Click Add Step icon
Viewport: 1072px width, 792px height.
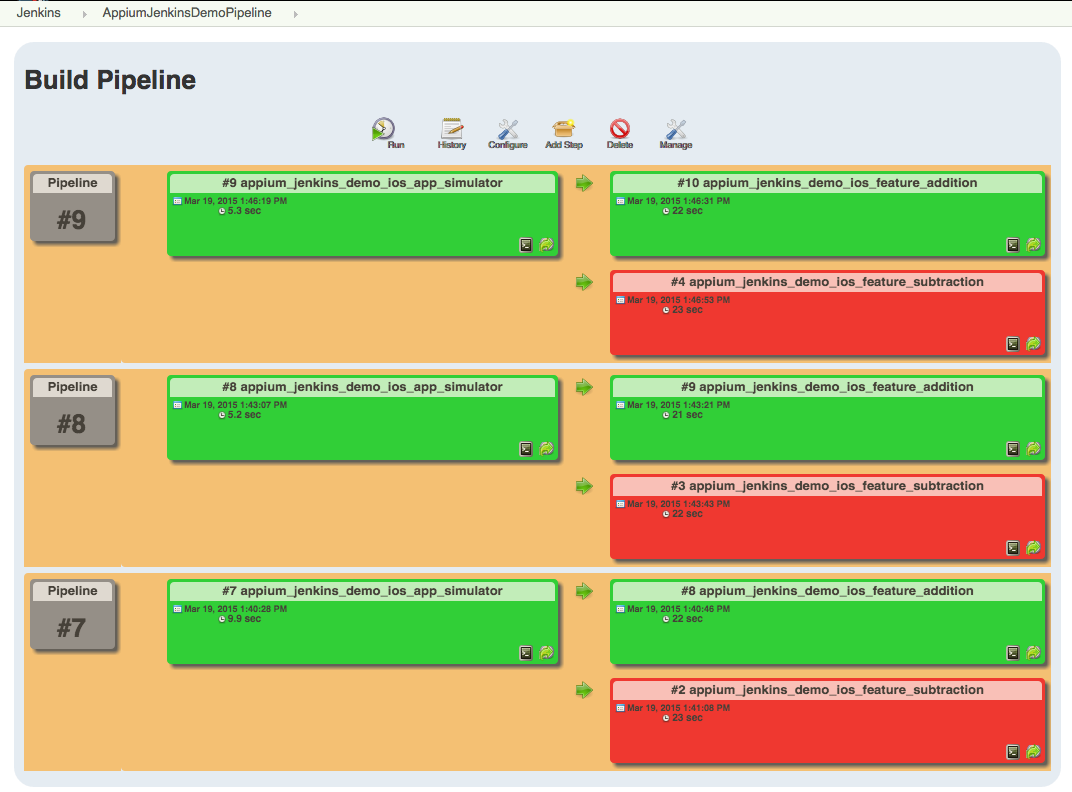tap(564, 133)
